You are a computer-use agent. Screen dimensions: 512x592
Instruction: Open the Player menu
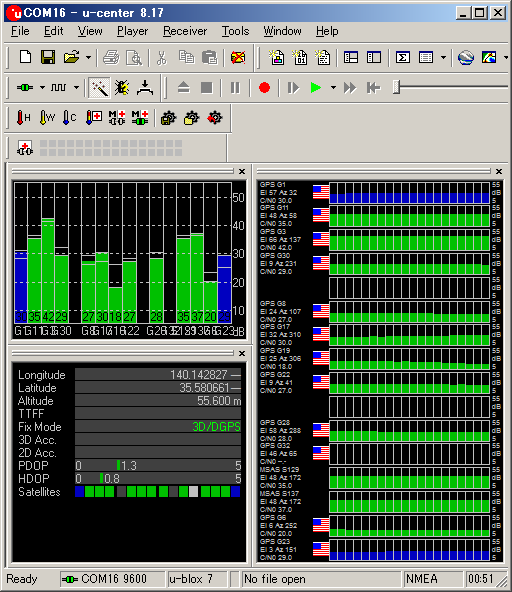point(133,31)
